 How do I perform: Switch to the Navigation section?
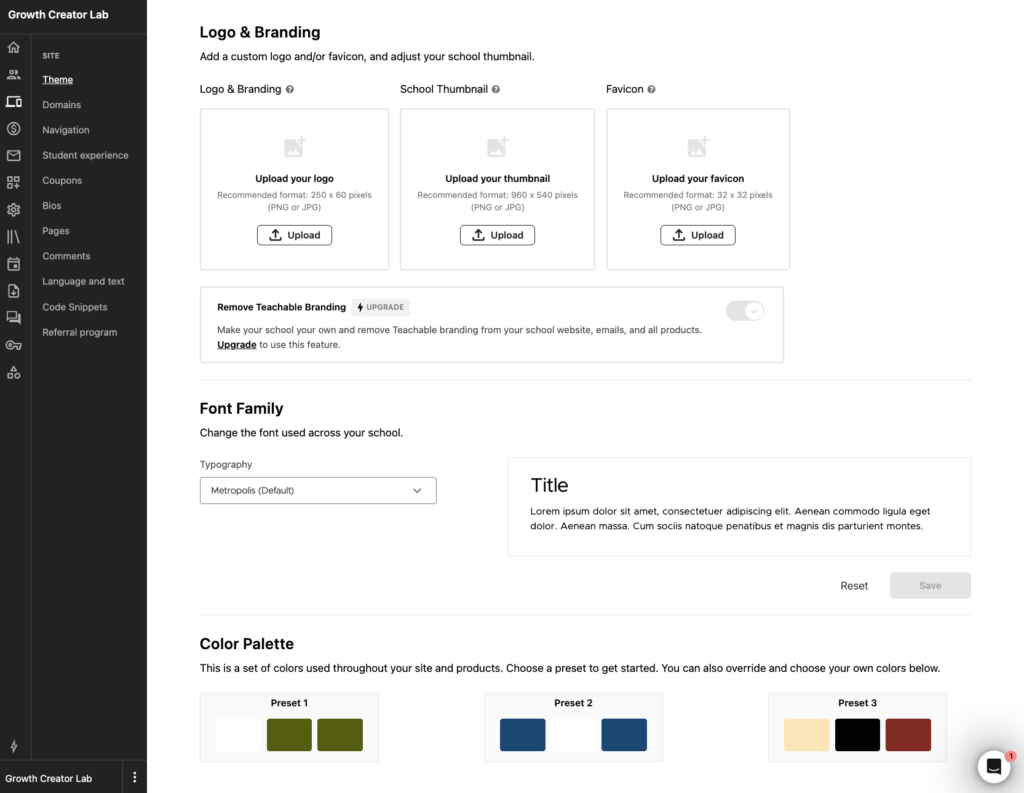(x=65, y=129)
